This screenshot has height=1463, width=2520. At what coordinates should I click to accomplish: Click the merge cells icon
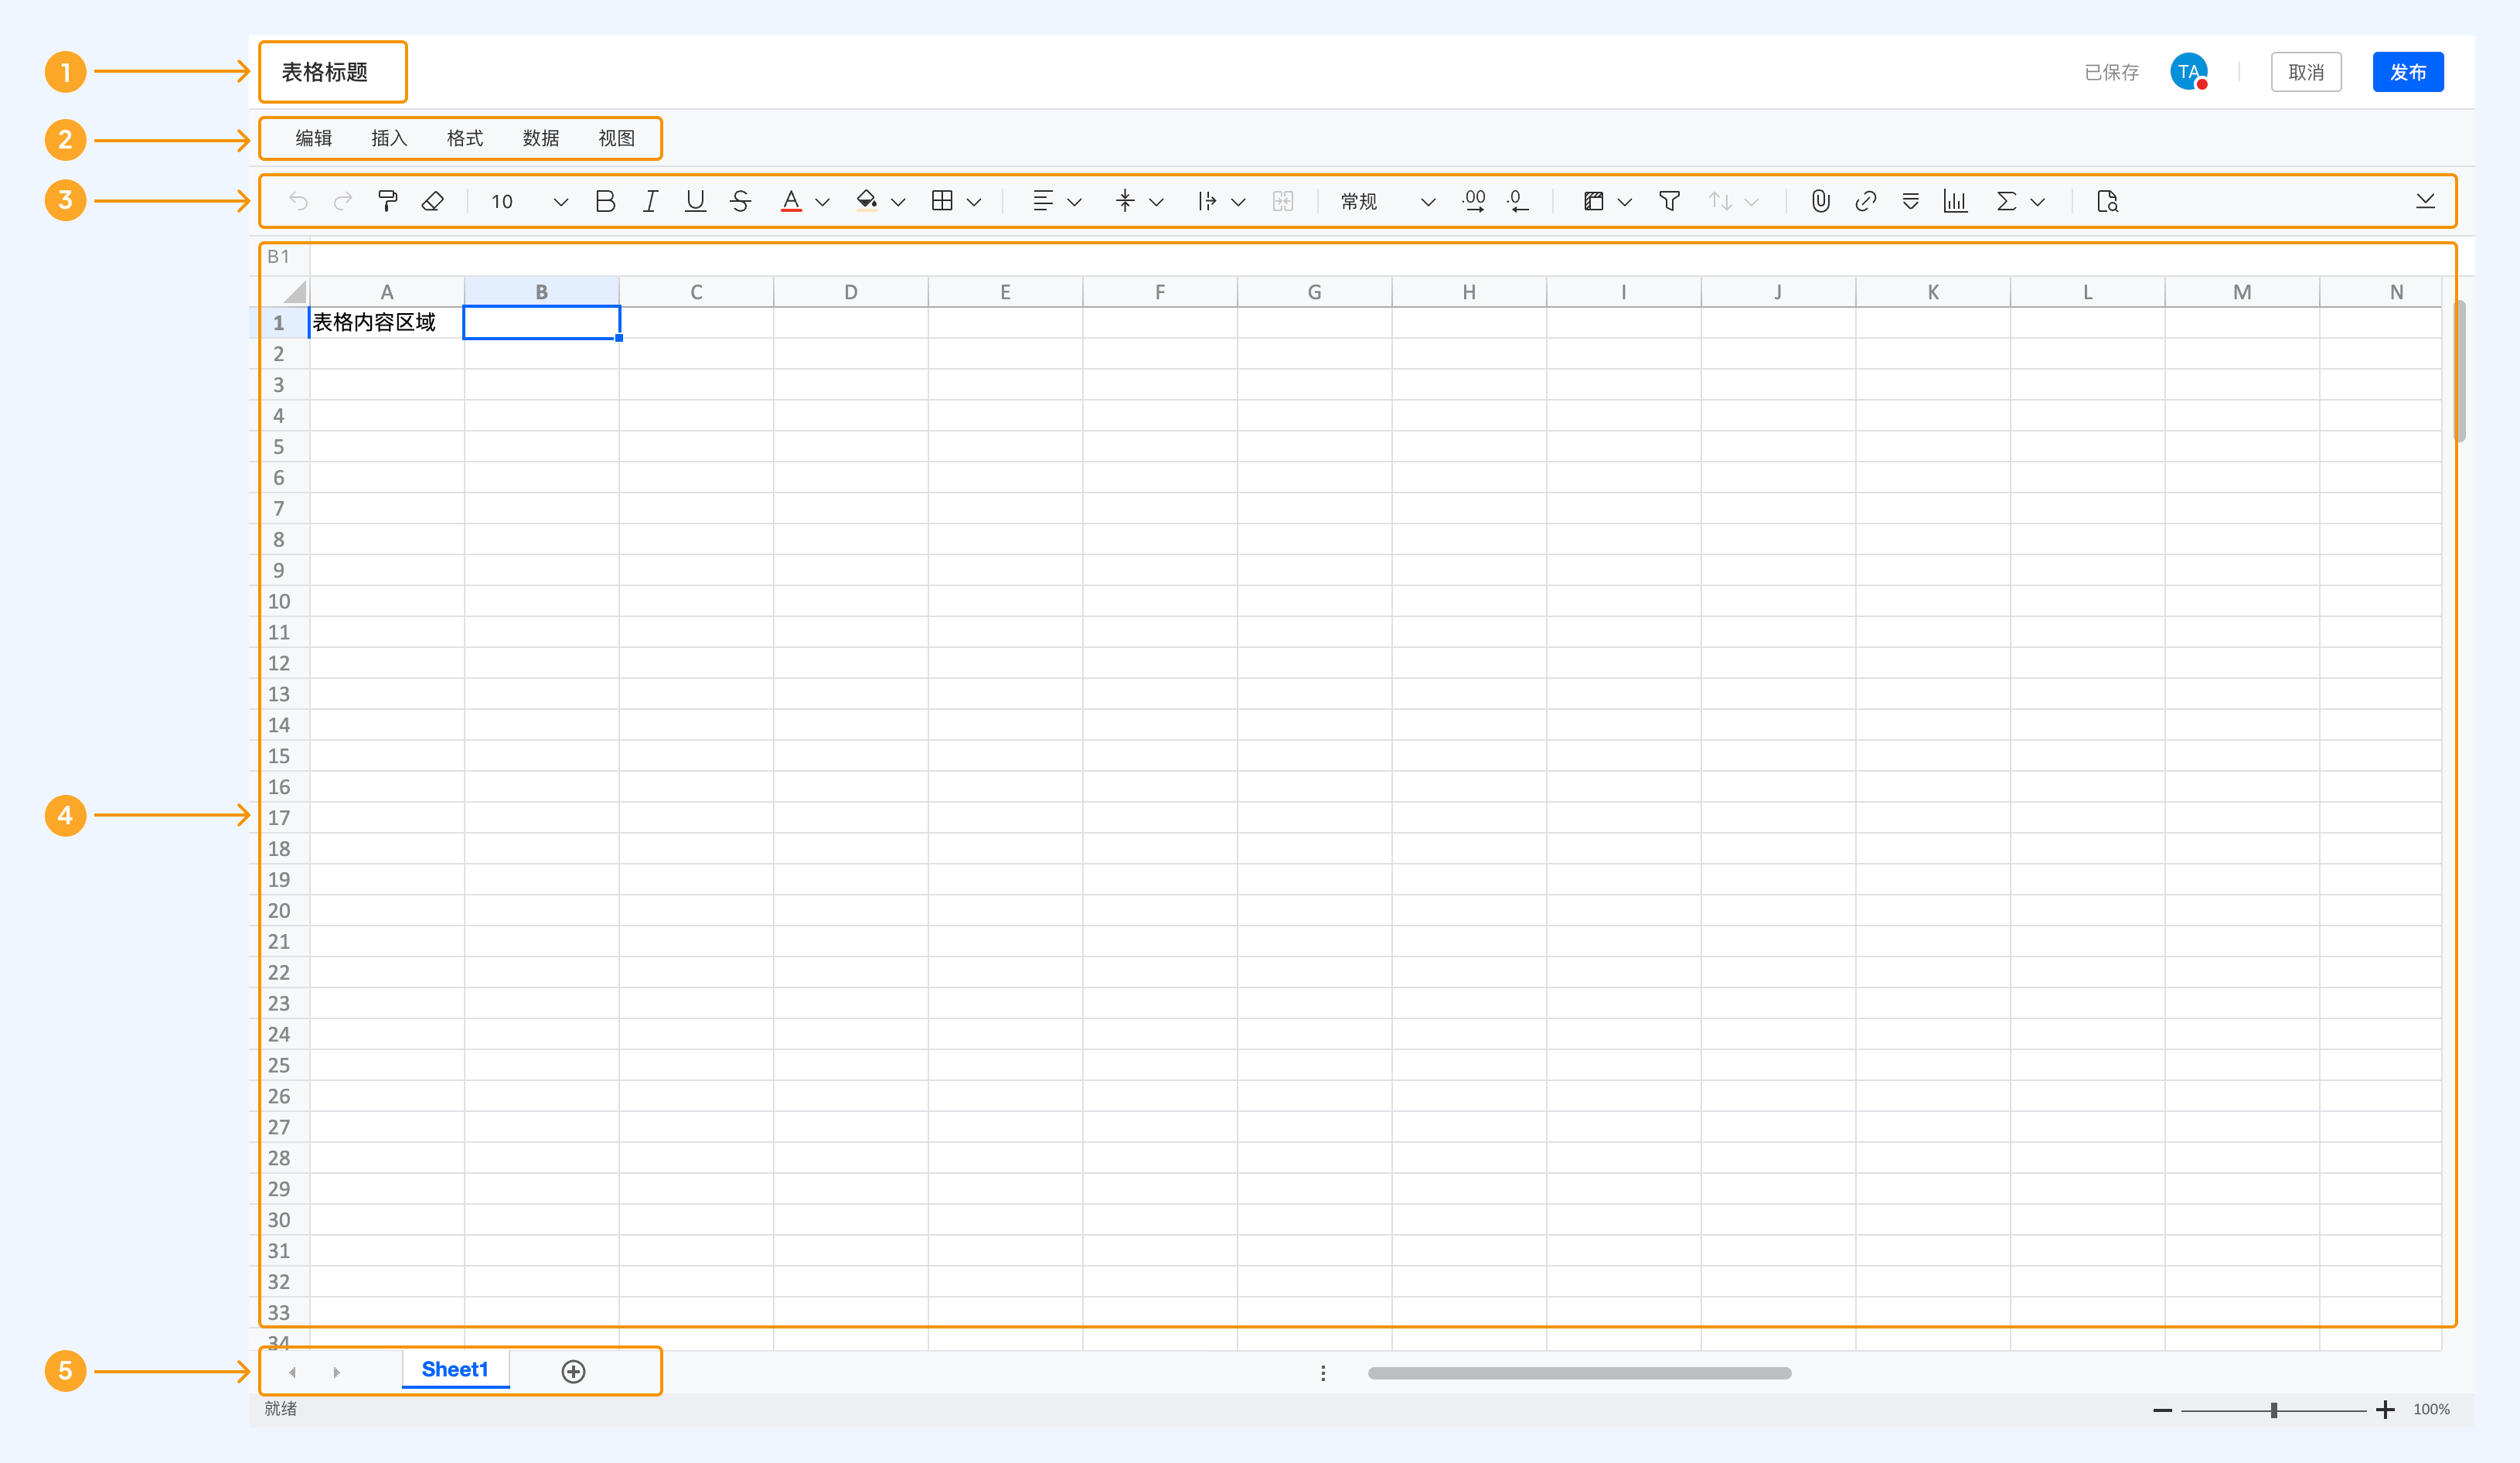1283,201
